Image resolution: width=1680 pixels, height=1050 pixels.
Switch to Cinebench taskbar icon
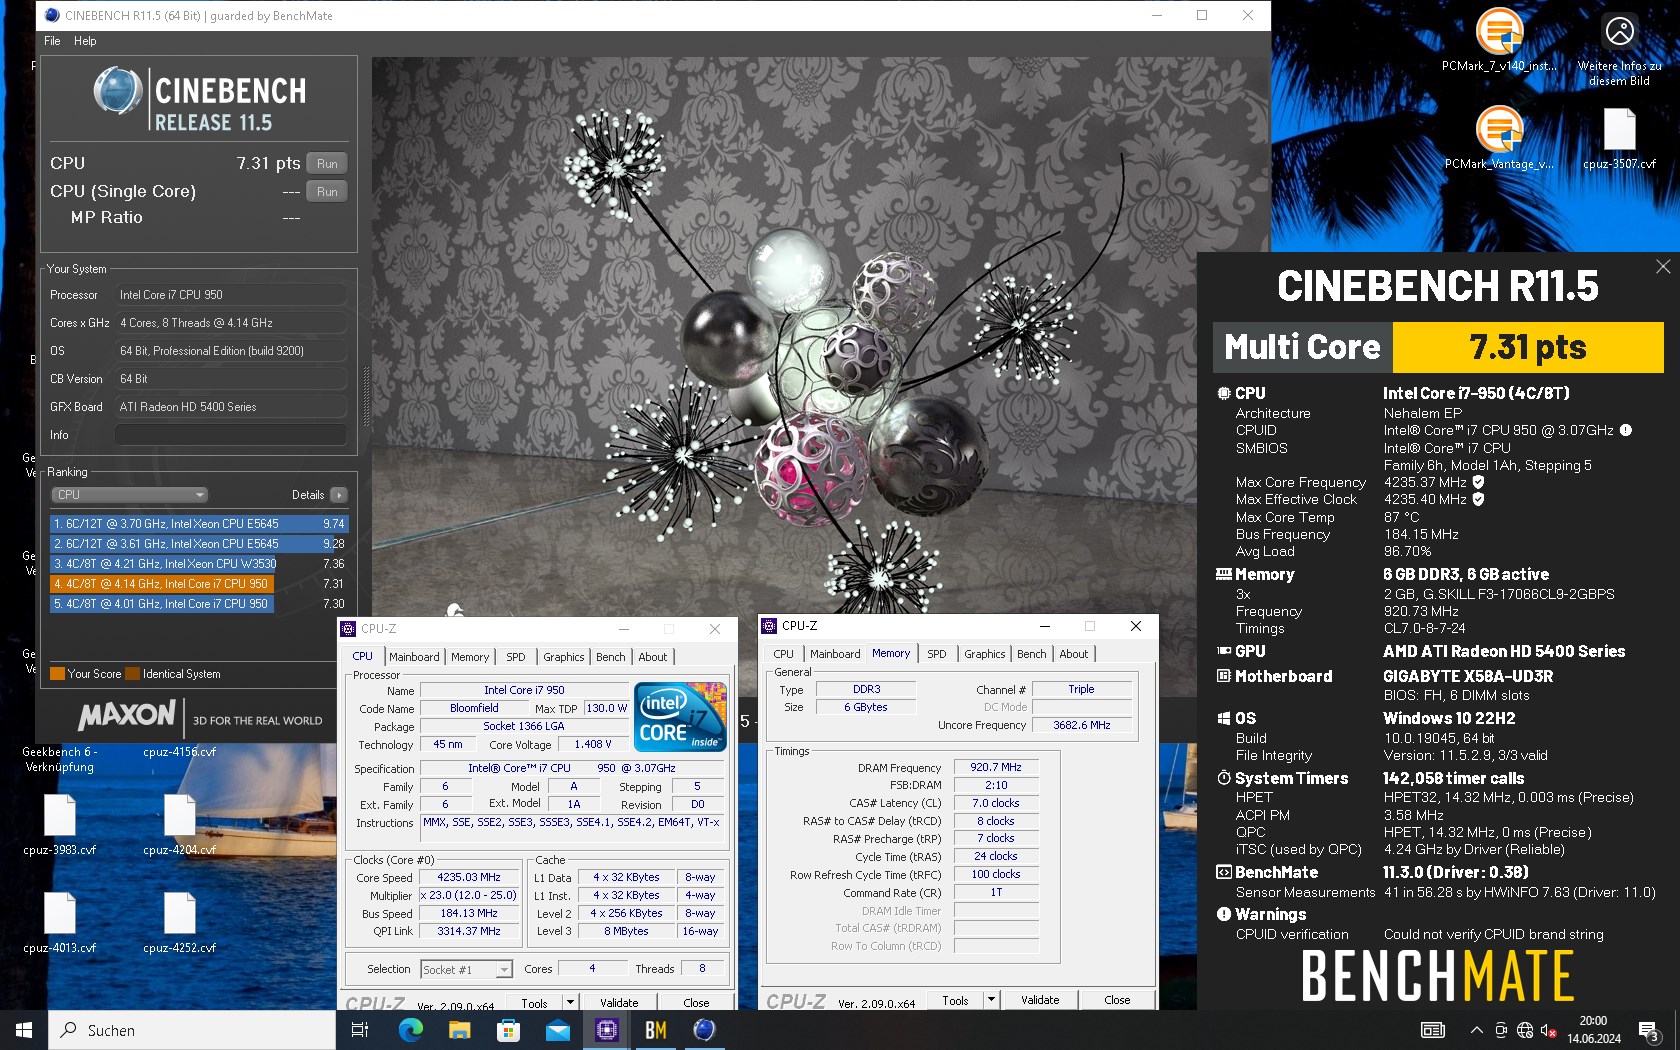[704, 1030]
